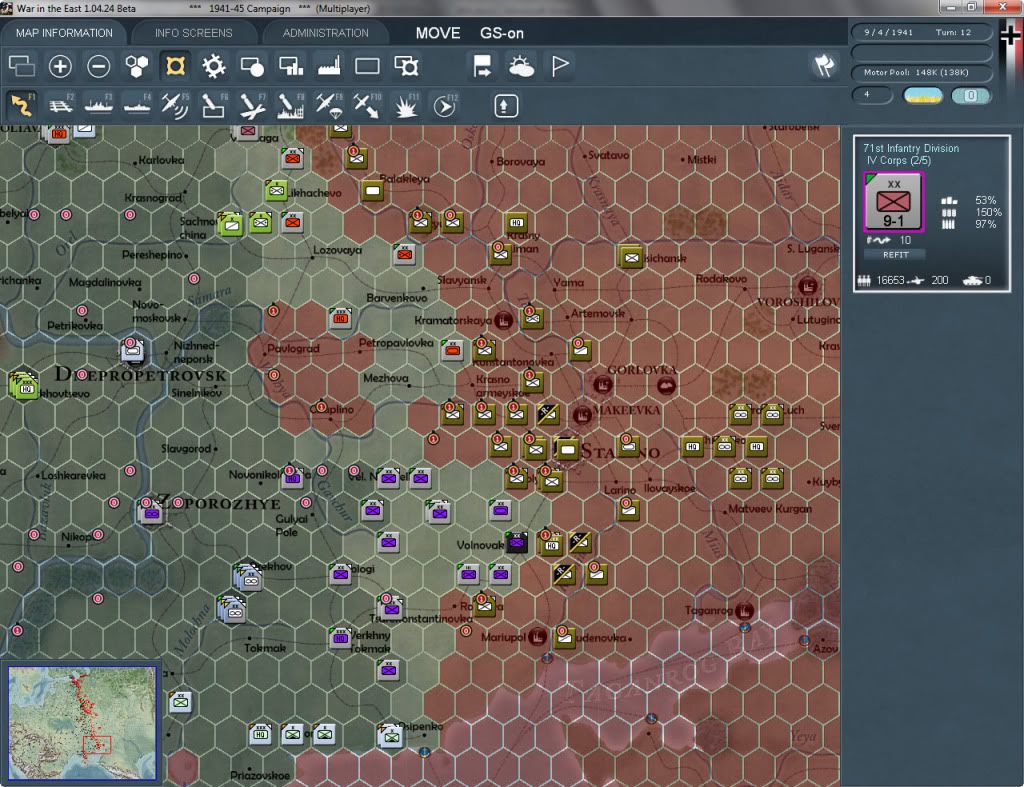Select the white-box unit at Stalino

pos(567,449)
